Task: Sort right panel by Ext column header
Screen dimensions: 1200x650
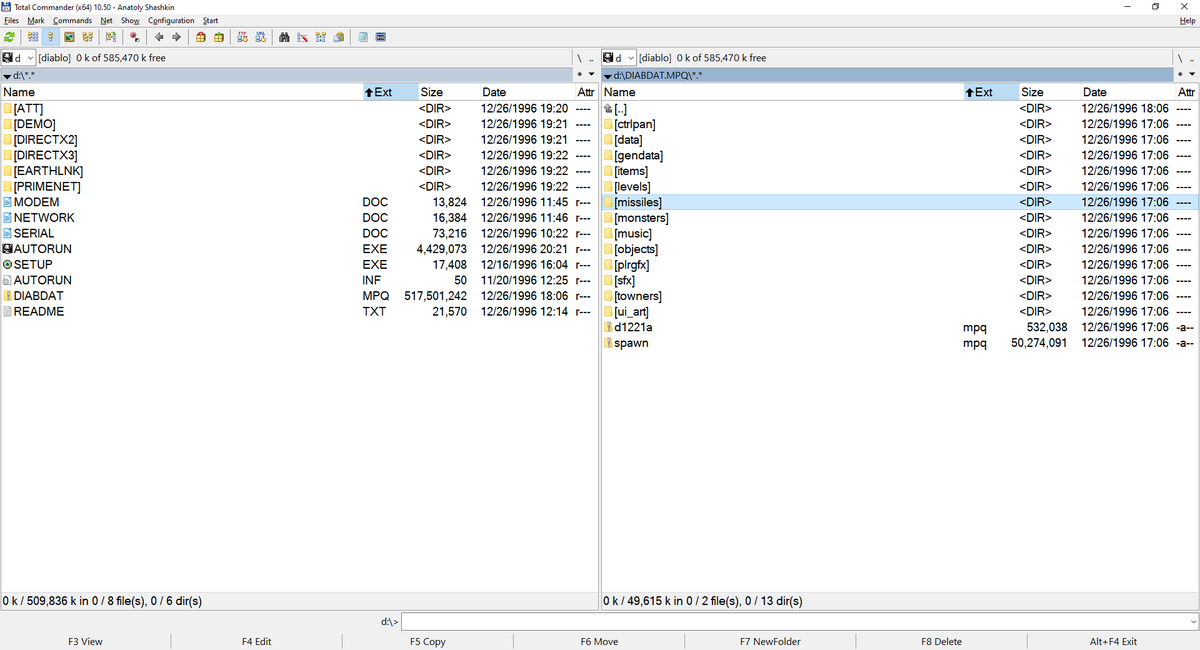Action: (x=990, y=92)
